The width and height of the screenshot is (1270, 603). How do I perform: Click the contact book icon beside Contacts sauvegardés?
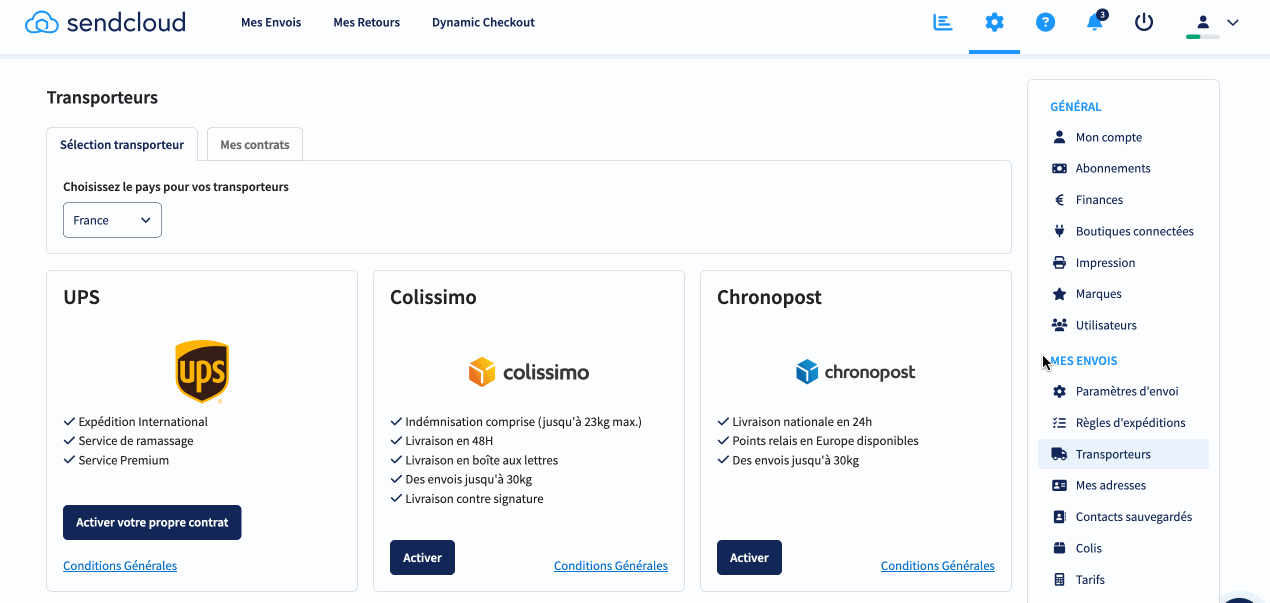1060,517
